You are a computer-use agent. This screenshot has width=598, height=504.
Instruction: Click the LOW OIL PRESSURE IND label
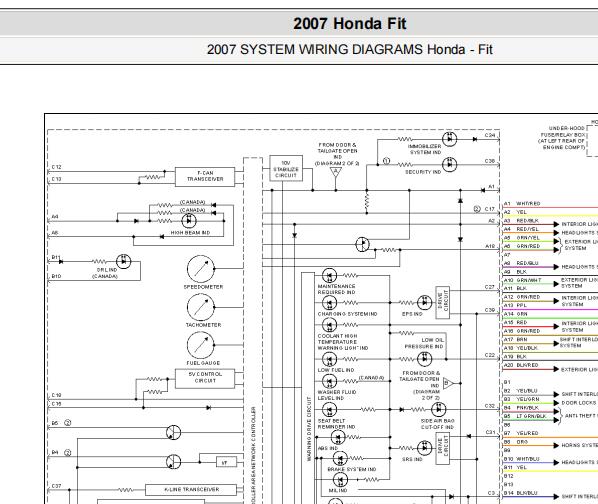pyautogui.click(x=424, y=343)
